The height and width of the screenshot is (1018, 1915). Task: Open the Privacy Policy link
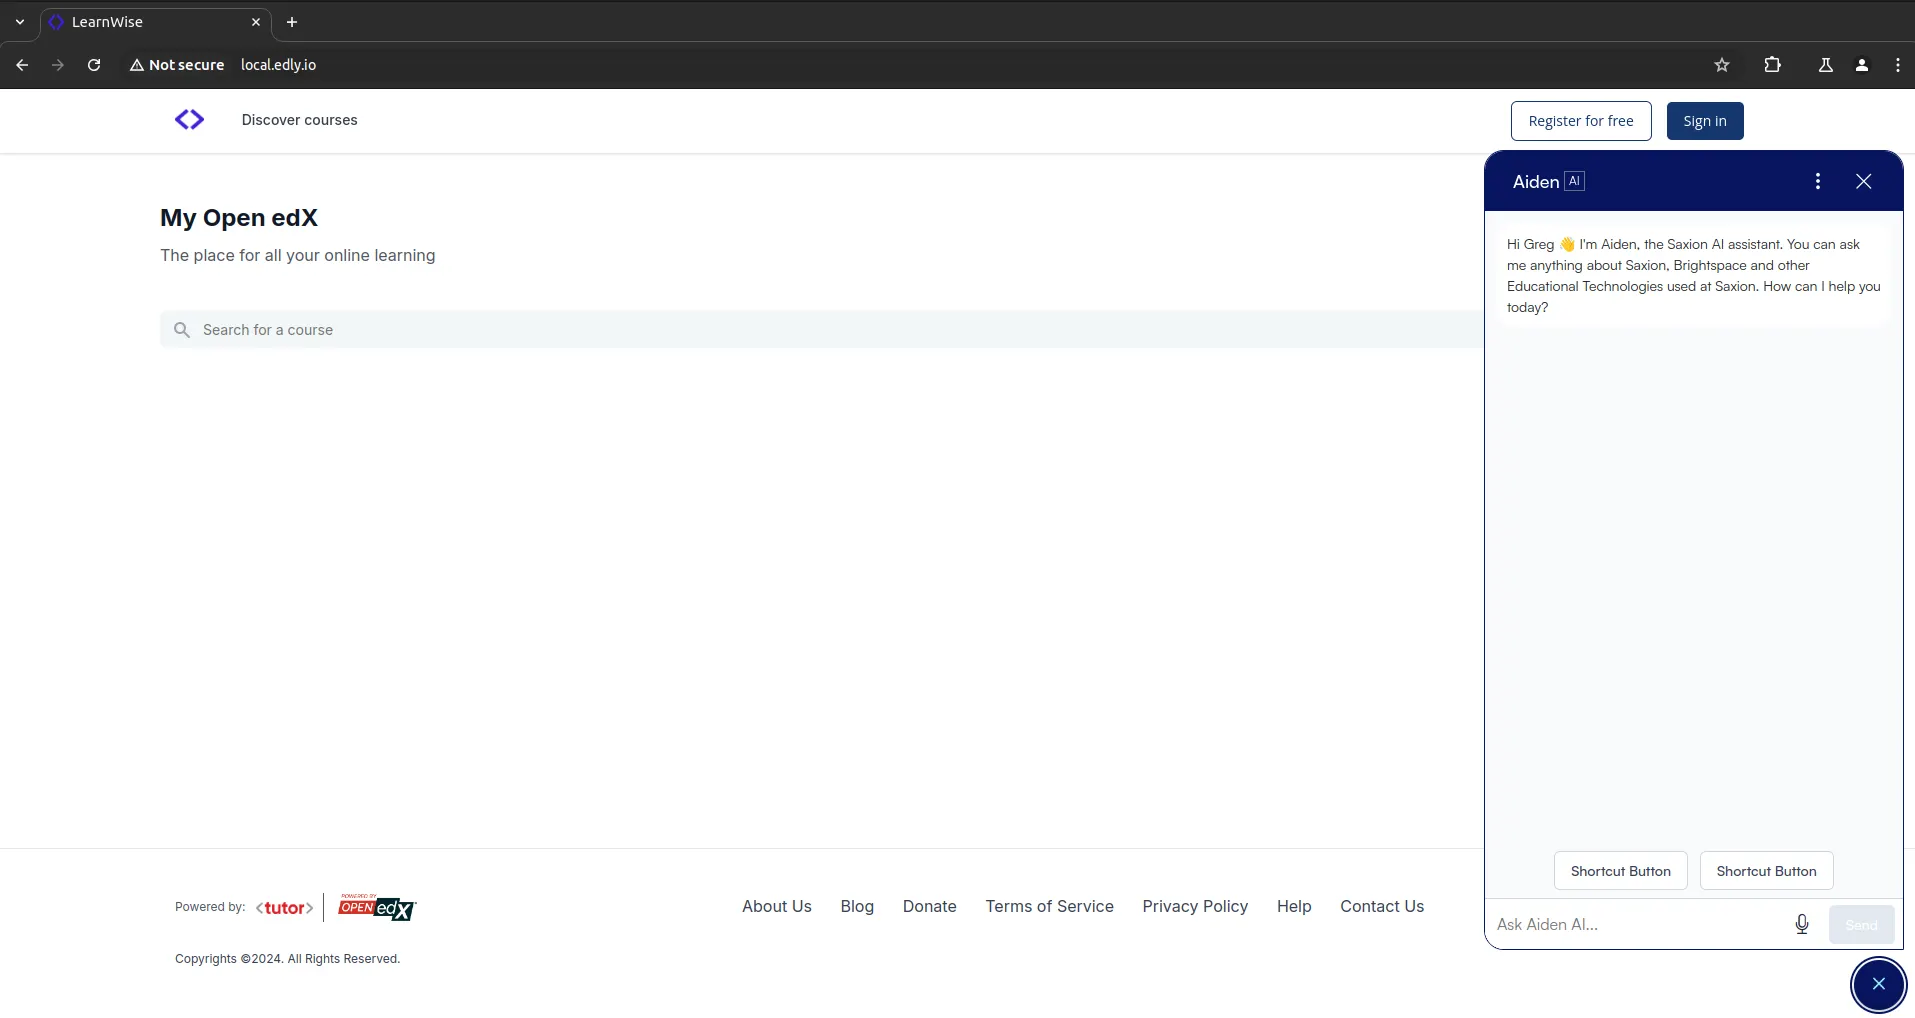point(1195,906)
